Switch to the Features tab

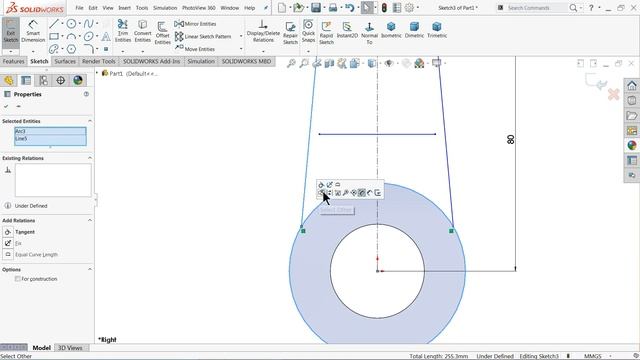click(13, 61)
